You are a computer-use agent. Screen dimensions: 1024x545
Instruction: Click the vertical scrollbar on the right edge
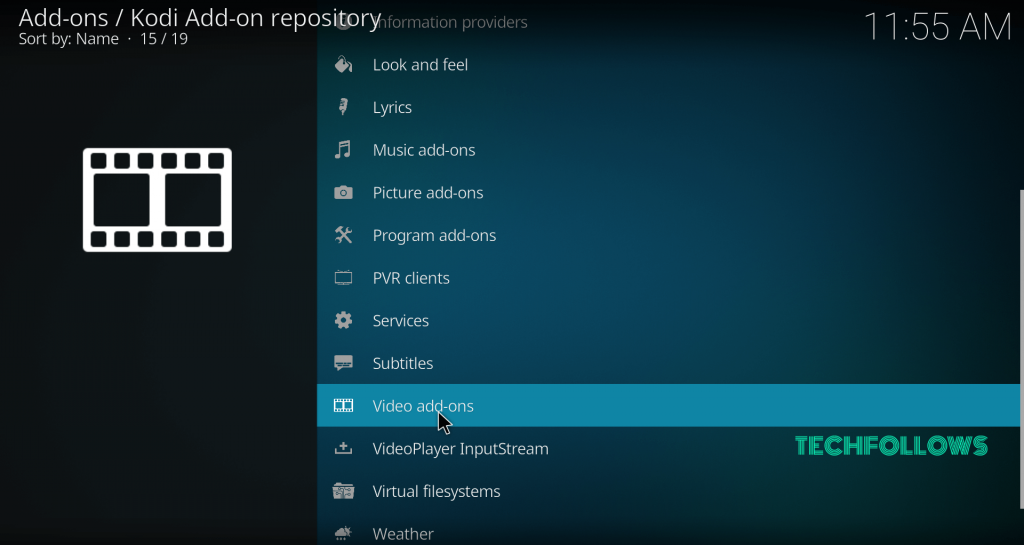[x=1021, y=349]
